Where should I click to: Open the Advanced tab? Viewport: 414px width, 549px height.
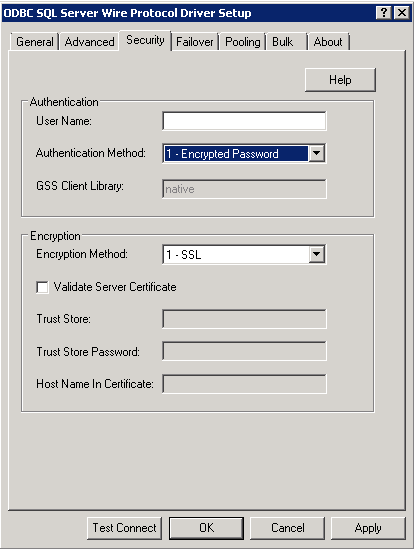(x=89, y=42)
